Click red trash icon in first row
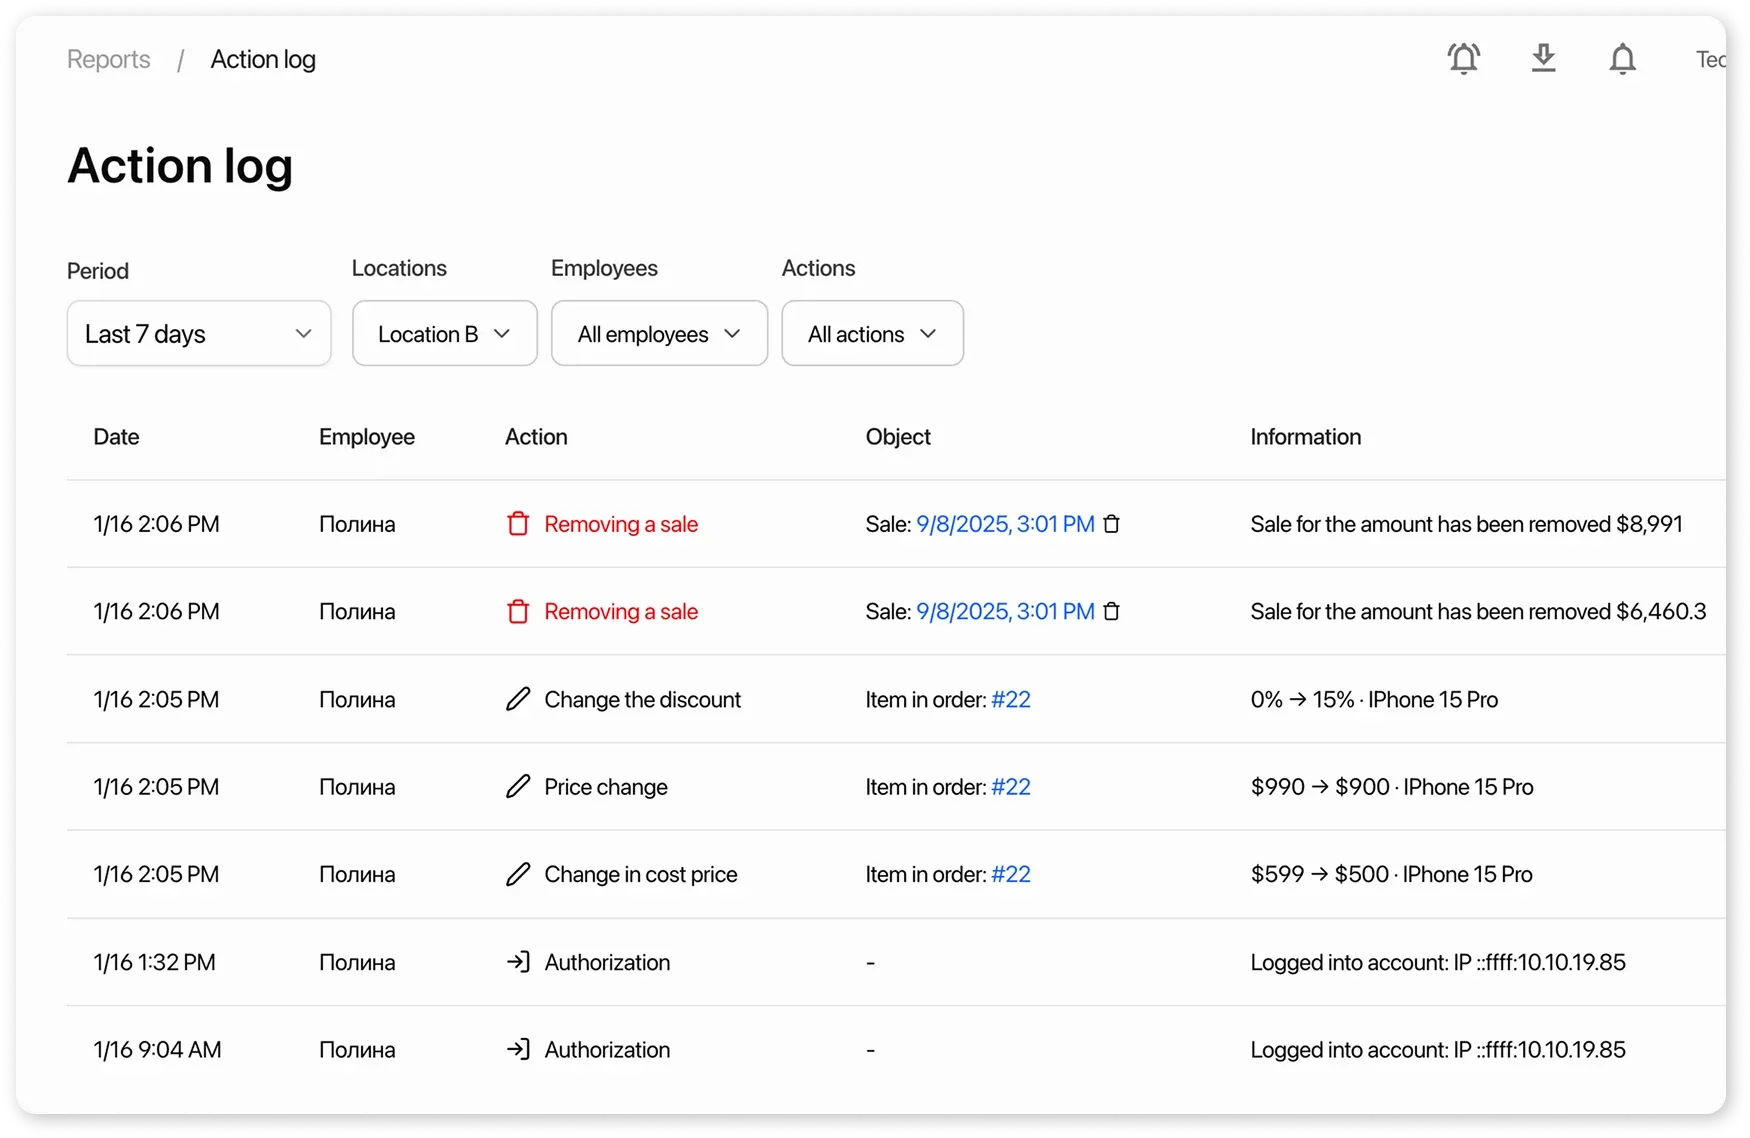Image resolution: width=1750 pixels, height=1138 pixels. point(518,524)
